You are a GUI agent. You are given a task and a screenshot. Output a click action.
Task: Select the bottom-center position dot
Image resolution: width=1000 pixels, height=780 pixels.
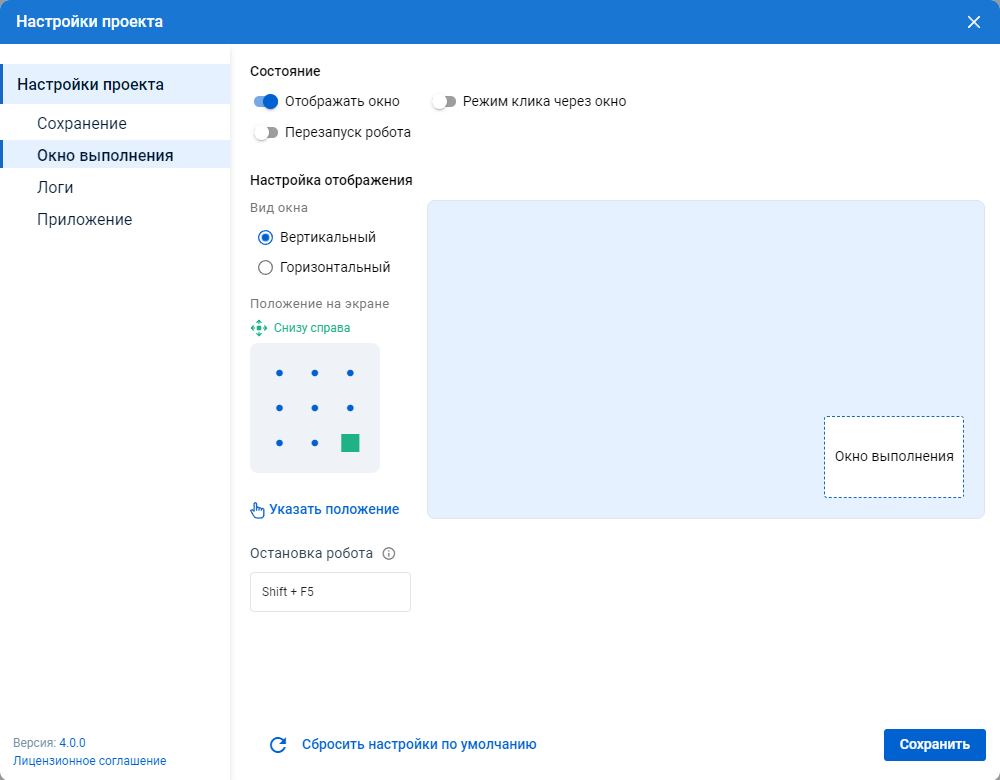click(x=314, y=443)
